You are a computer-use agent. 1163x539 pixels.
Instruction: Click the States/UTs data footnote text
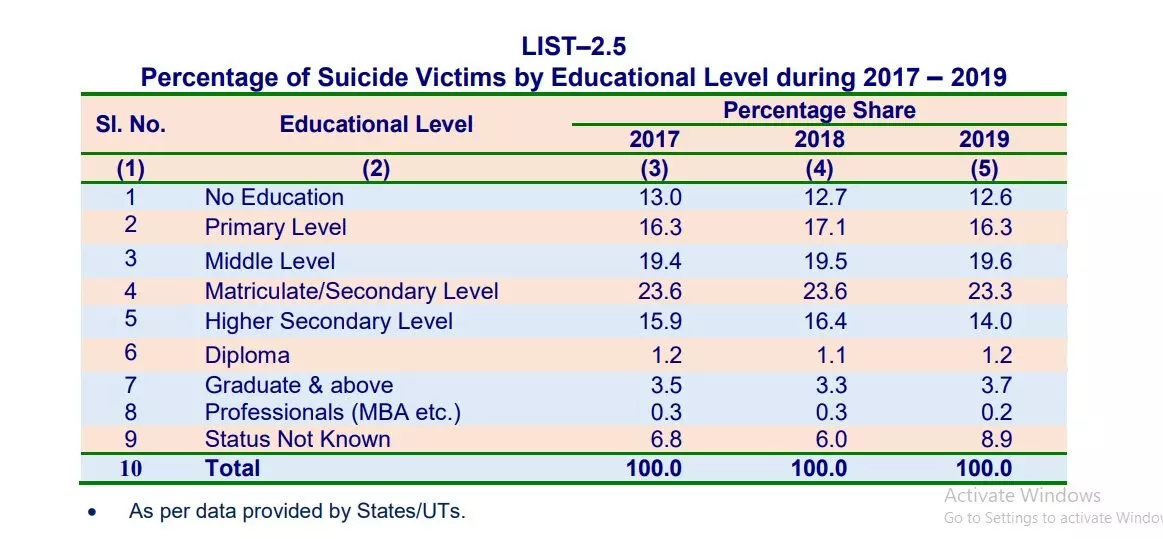point(297,511)
